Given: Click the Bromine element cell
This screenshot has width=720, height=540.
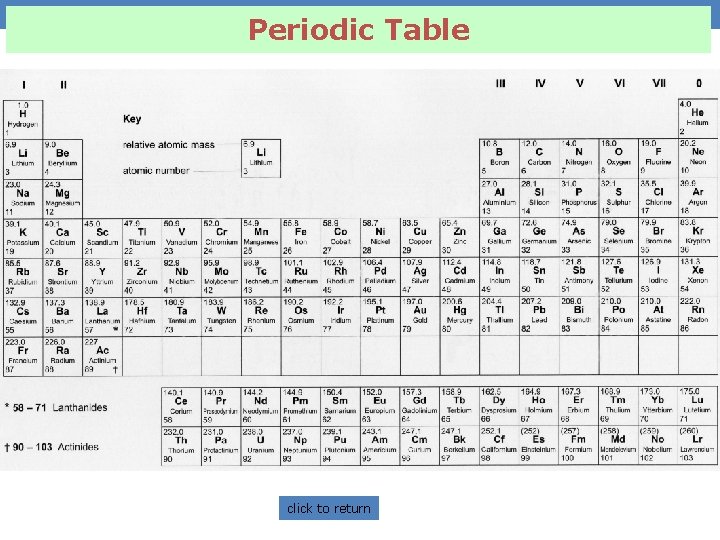Looking at the screenshot, I should [658, 237].
